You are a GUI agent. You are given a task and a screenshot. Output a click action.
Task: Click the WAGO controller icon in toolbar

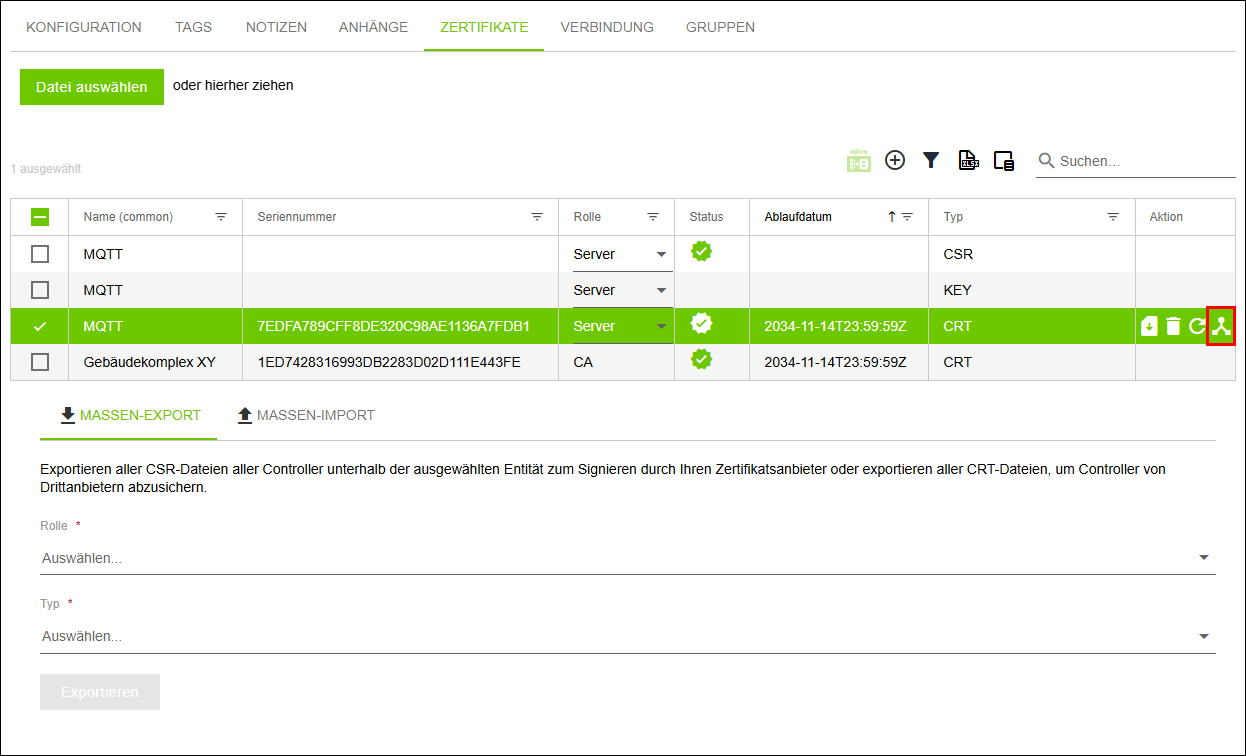(859, 160)
